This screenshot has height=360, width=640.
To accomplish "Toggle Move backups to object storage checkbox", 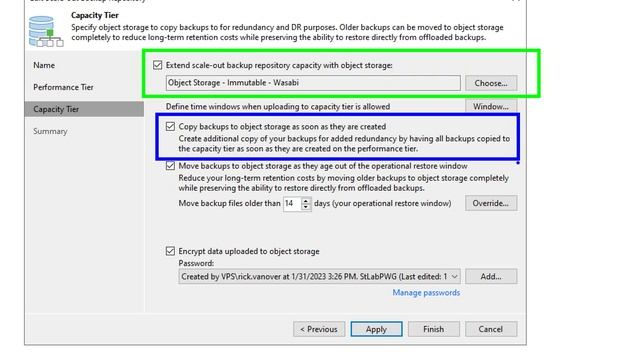I will point(170,166).
